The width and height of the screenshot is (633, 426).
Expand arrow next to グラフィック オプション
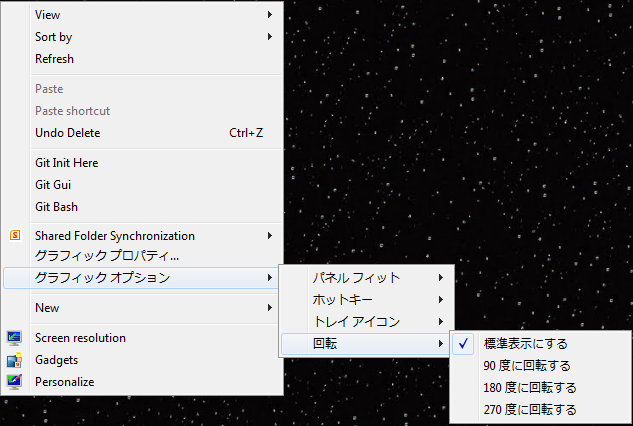(x=270, y=277)
